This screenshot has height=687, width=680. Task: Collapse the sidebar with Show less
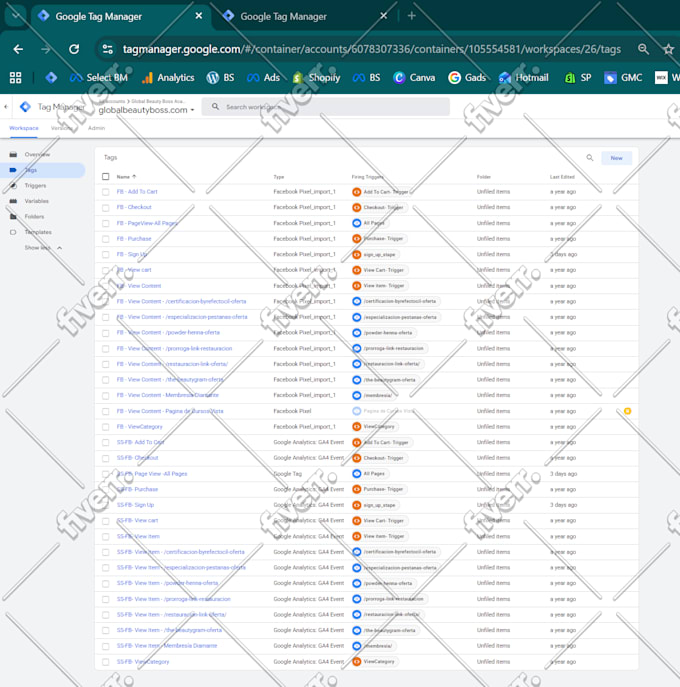pyautogui.click(x=43, y=248)
